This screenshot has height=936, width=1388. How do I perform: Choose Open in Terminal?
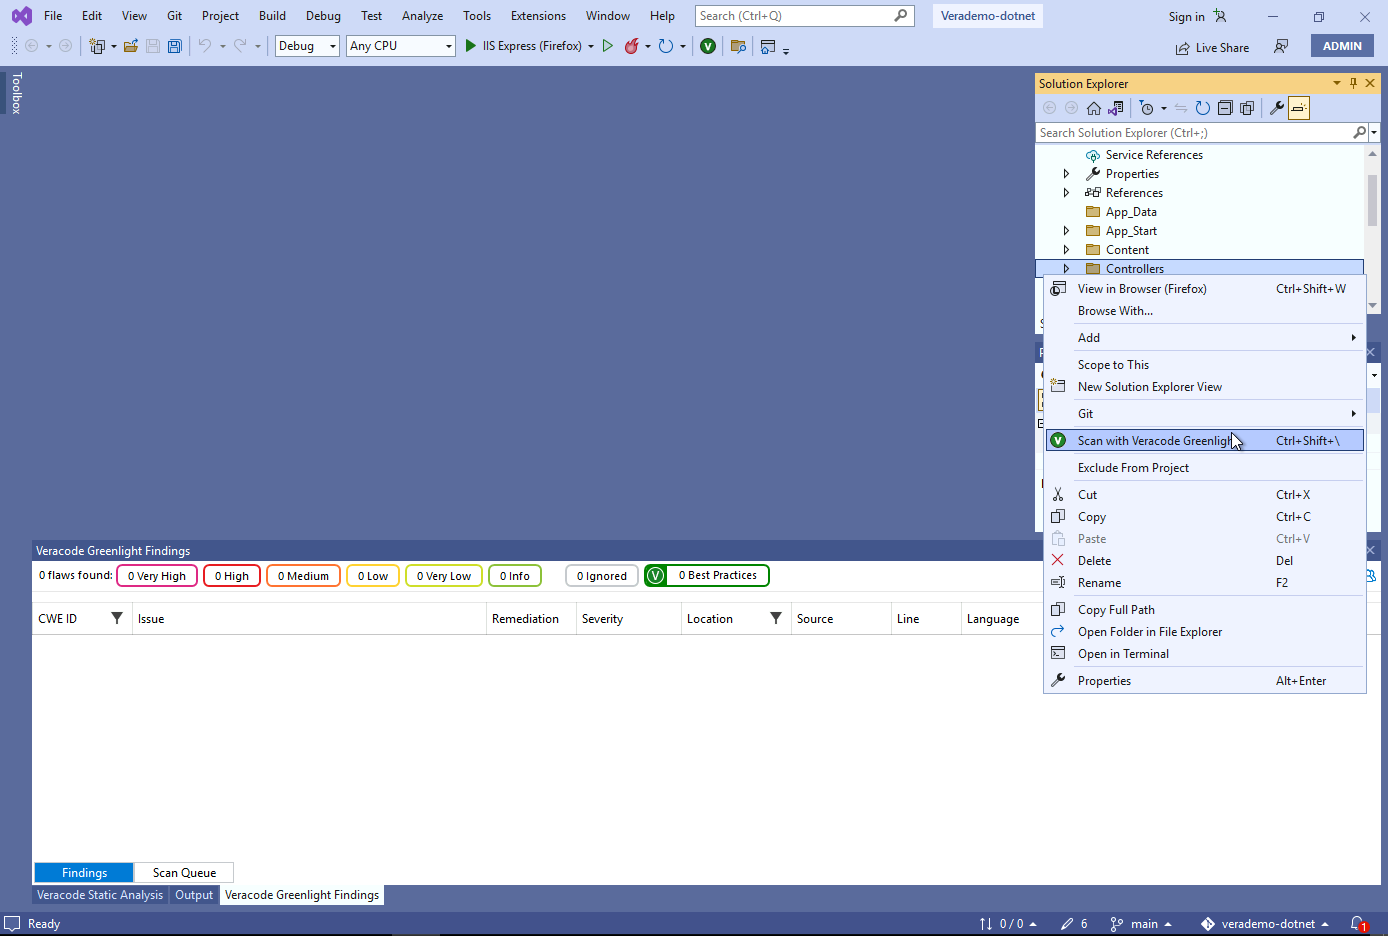tap(1205, 654)
